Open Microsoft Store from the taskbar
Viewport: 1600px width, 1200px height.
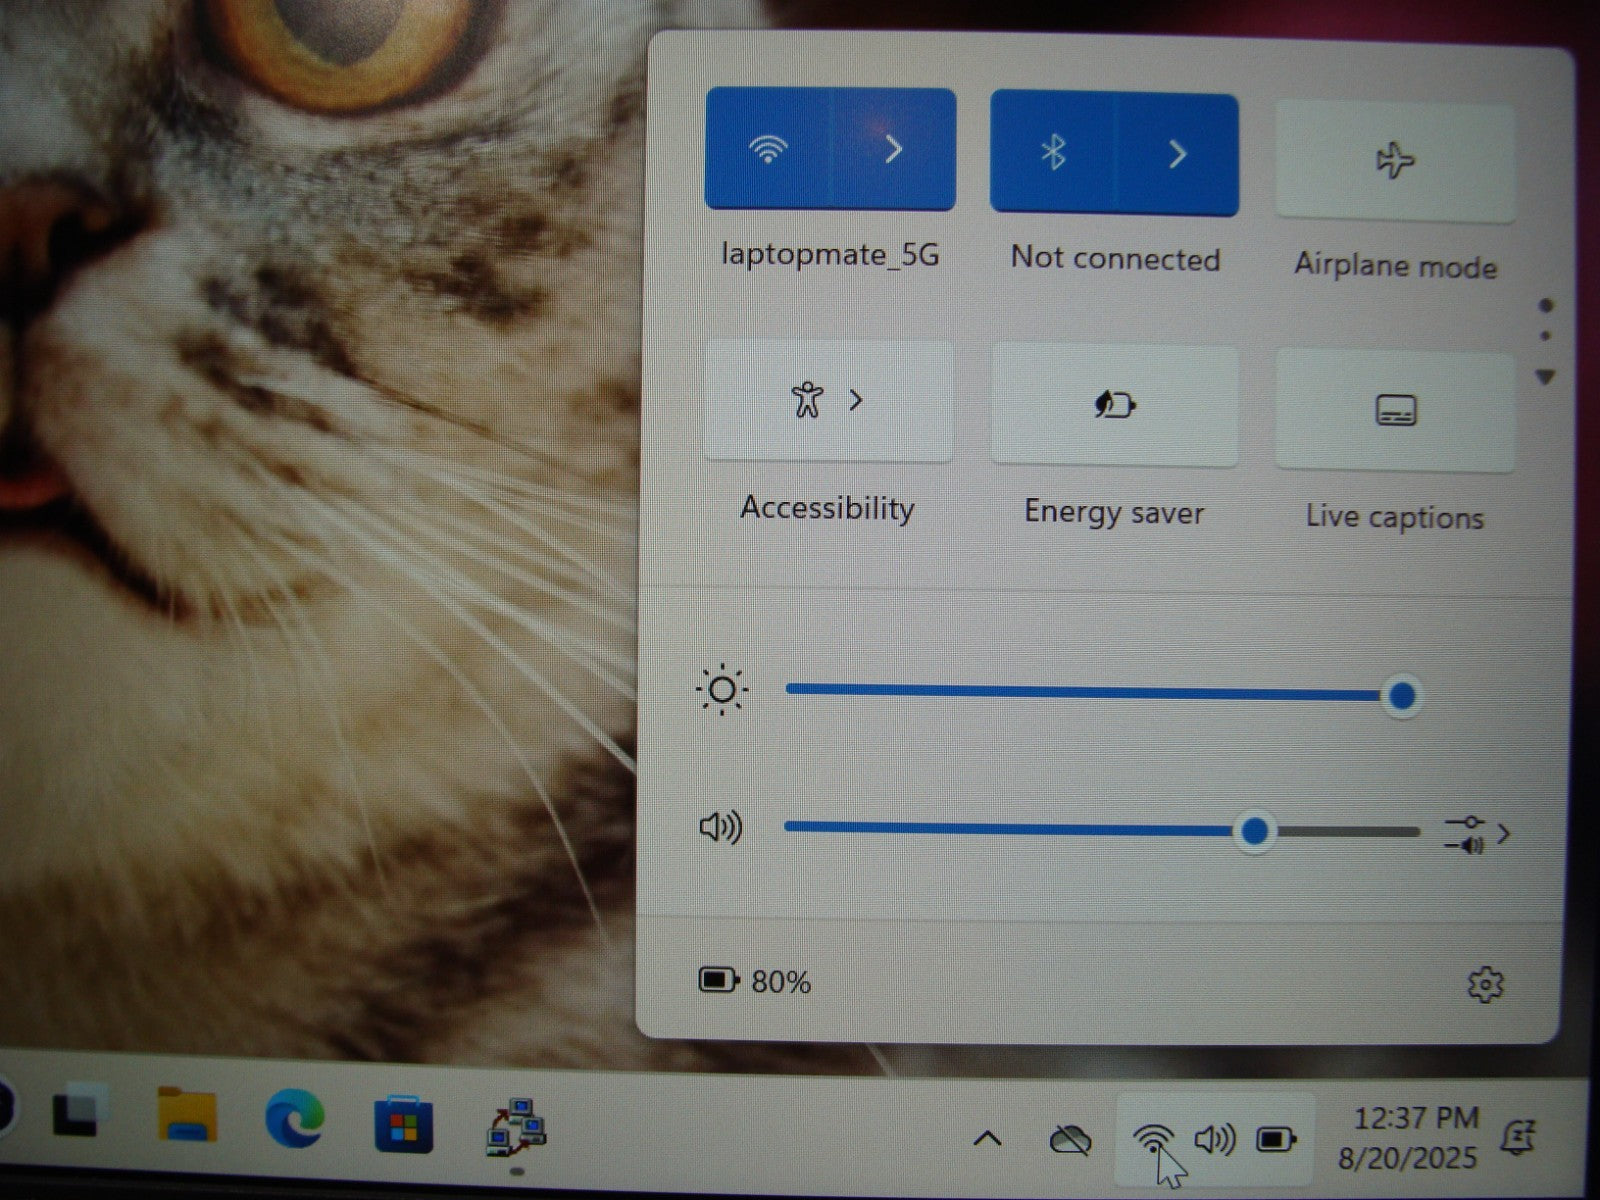tap(403, 1124)
